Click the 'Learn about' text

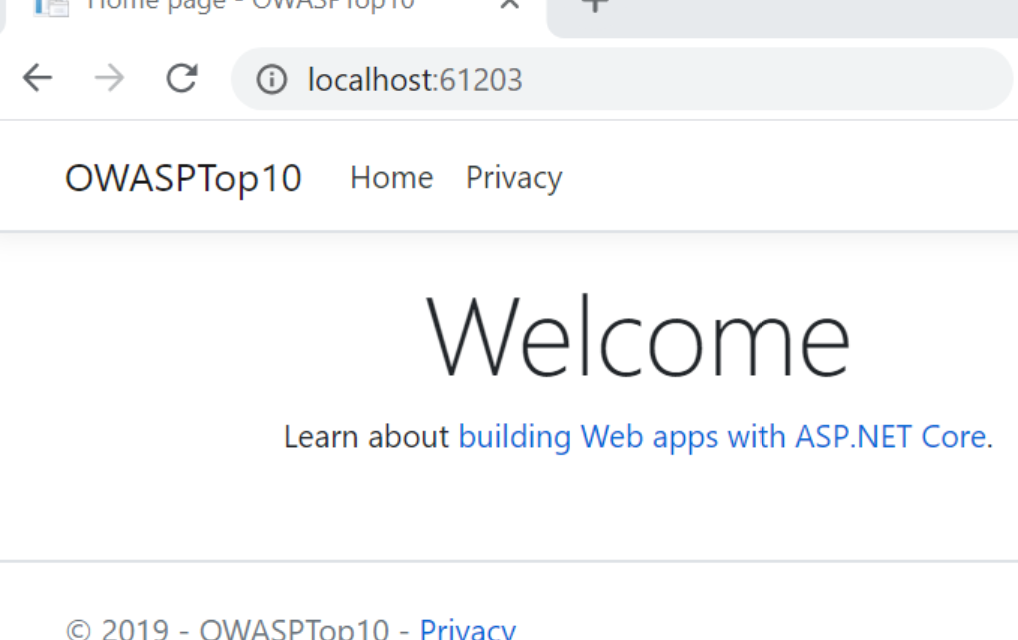[x=366, y=437]
